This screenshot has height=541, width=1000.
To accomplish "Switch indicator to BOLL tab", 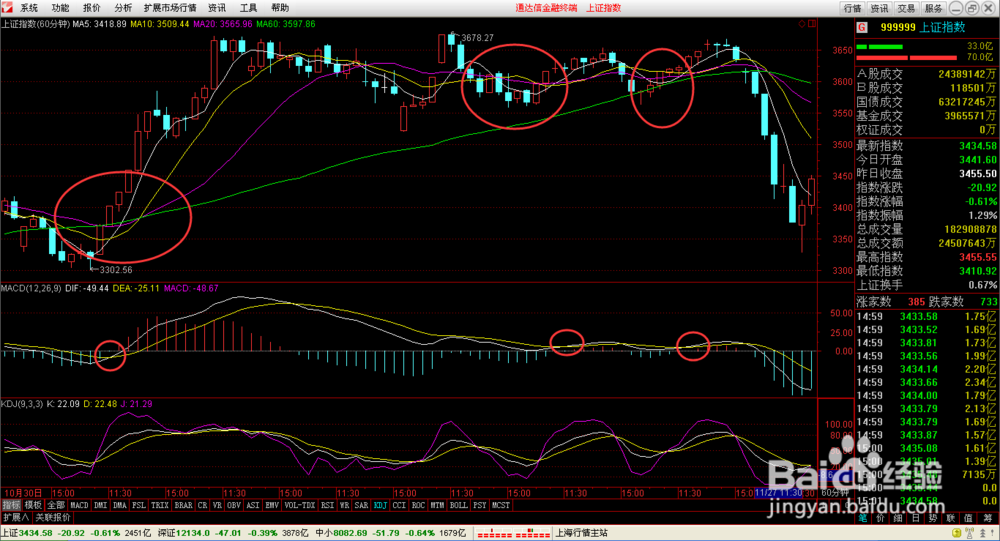I will (459, 505).
